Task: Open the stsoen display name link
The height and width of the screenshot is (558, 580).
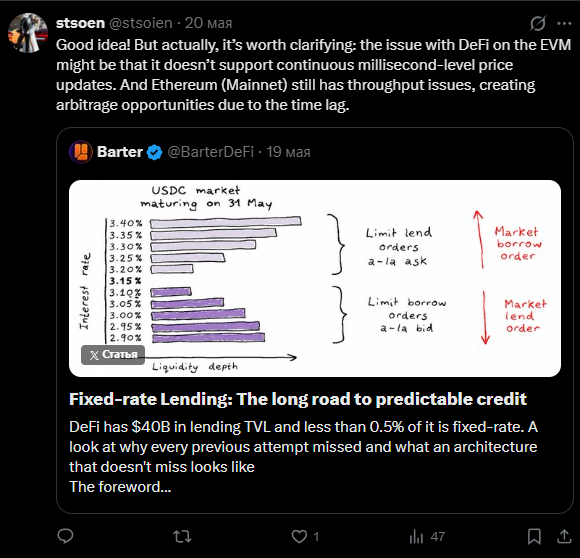Action: [x=80, y=23]
